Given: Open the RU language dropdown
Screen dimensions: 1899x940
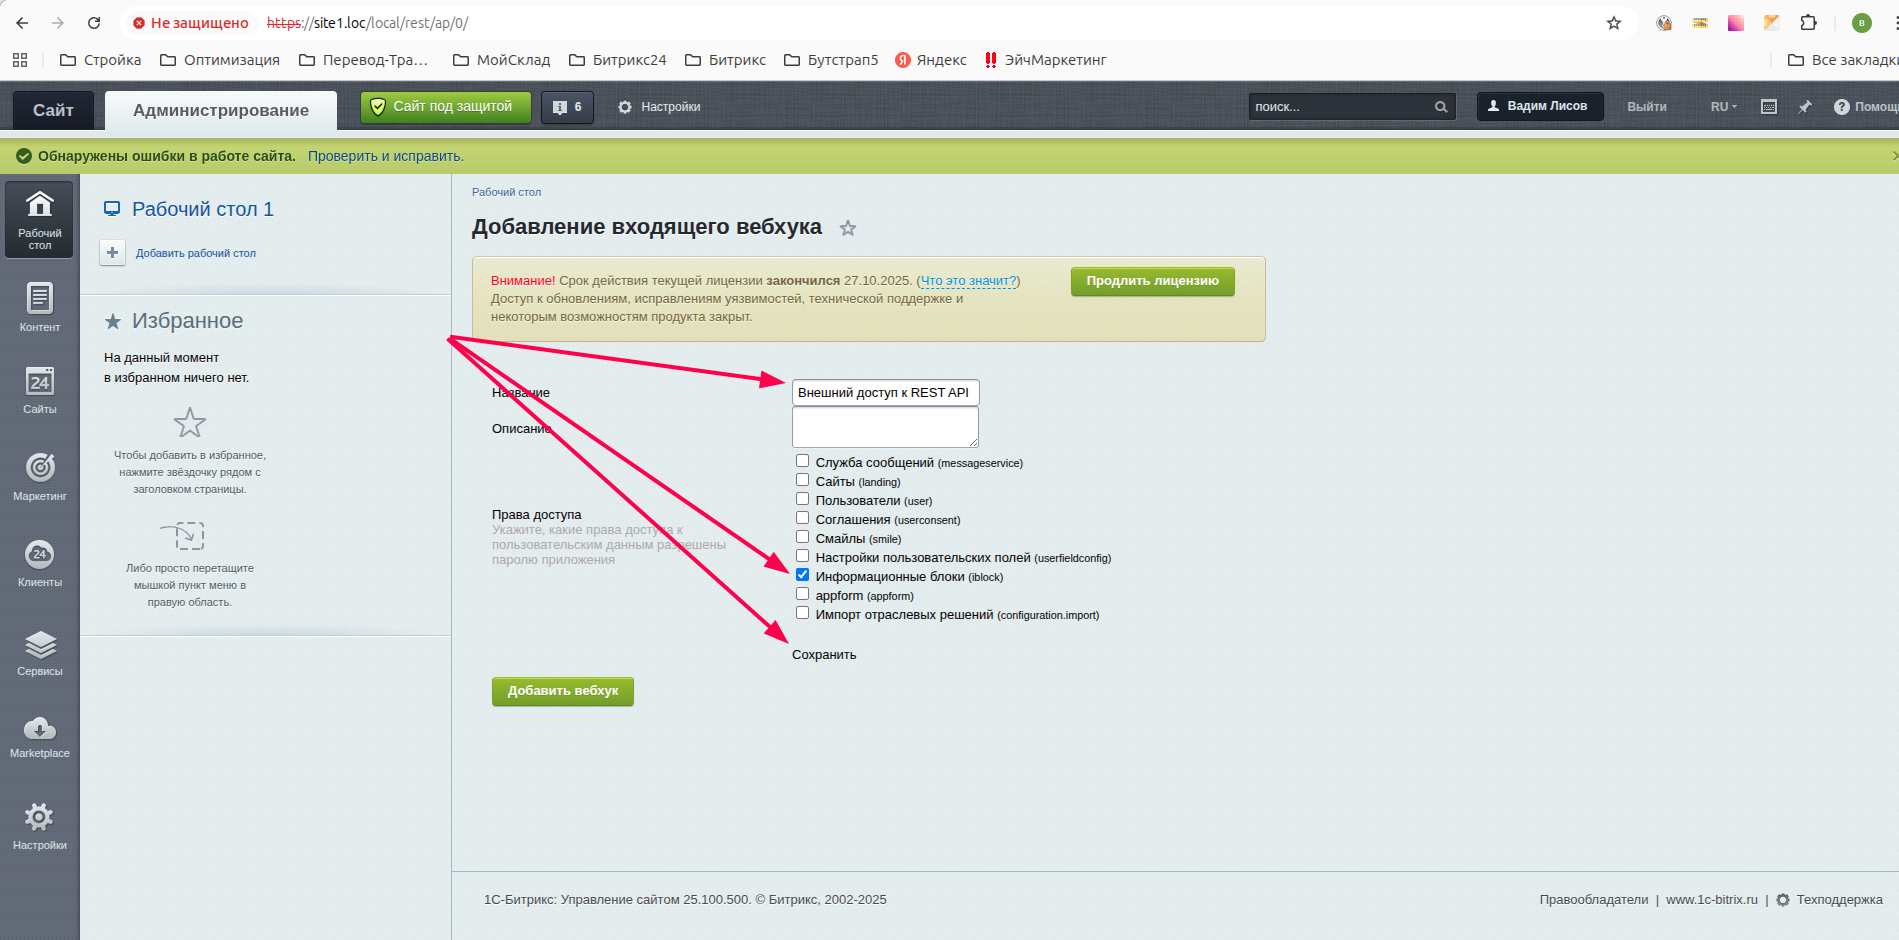Looking at the screenshot, I should point(1723,107).
